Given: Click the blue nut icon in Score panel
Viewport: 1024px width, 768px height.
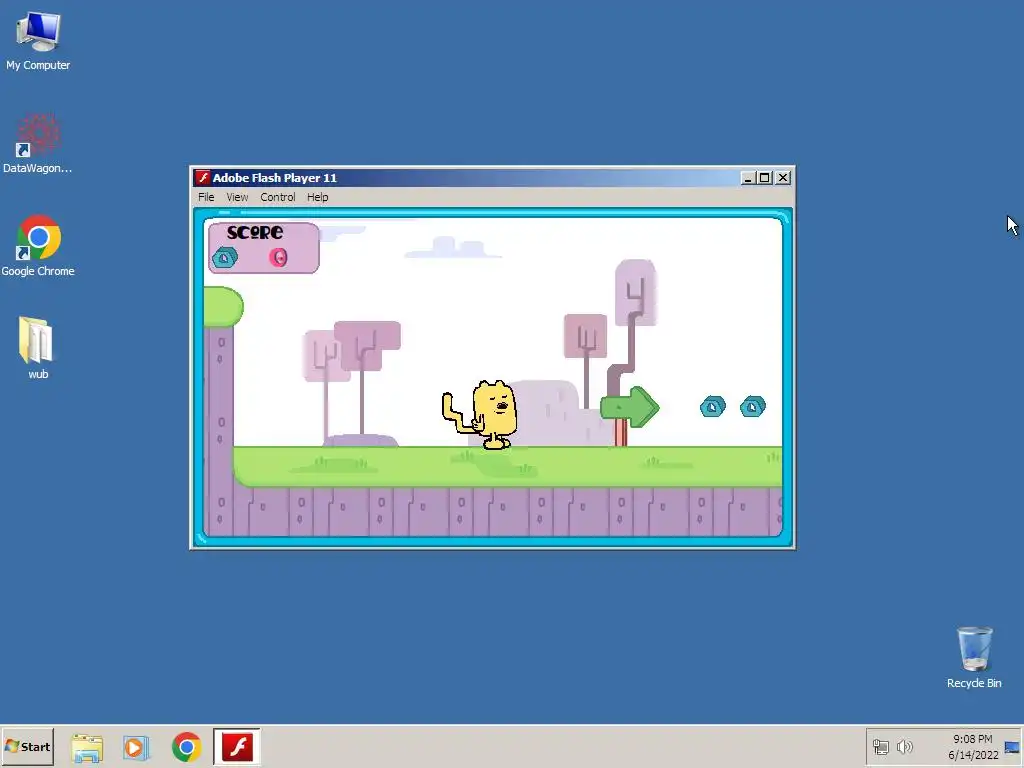Looking at the screenshot, I should pos(225,258).
